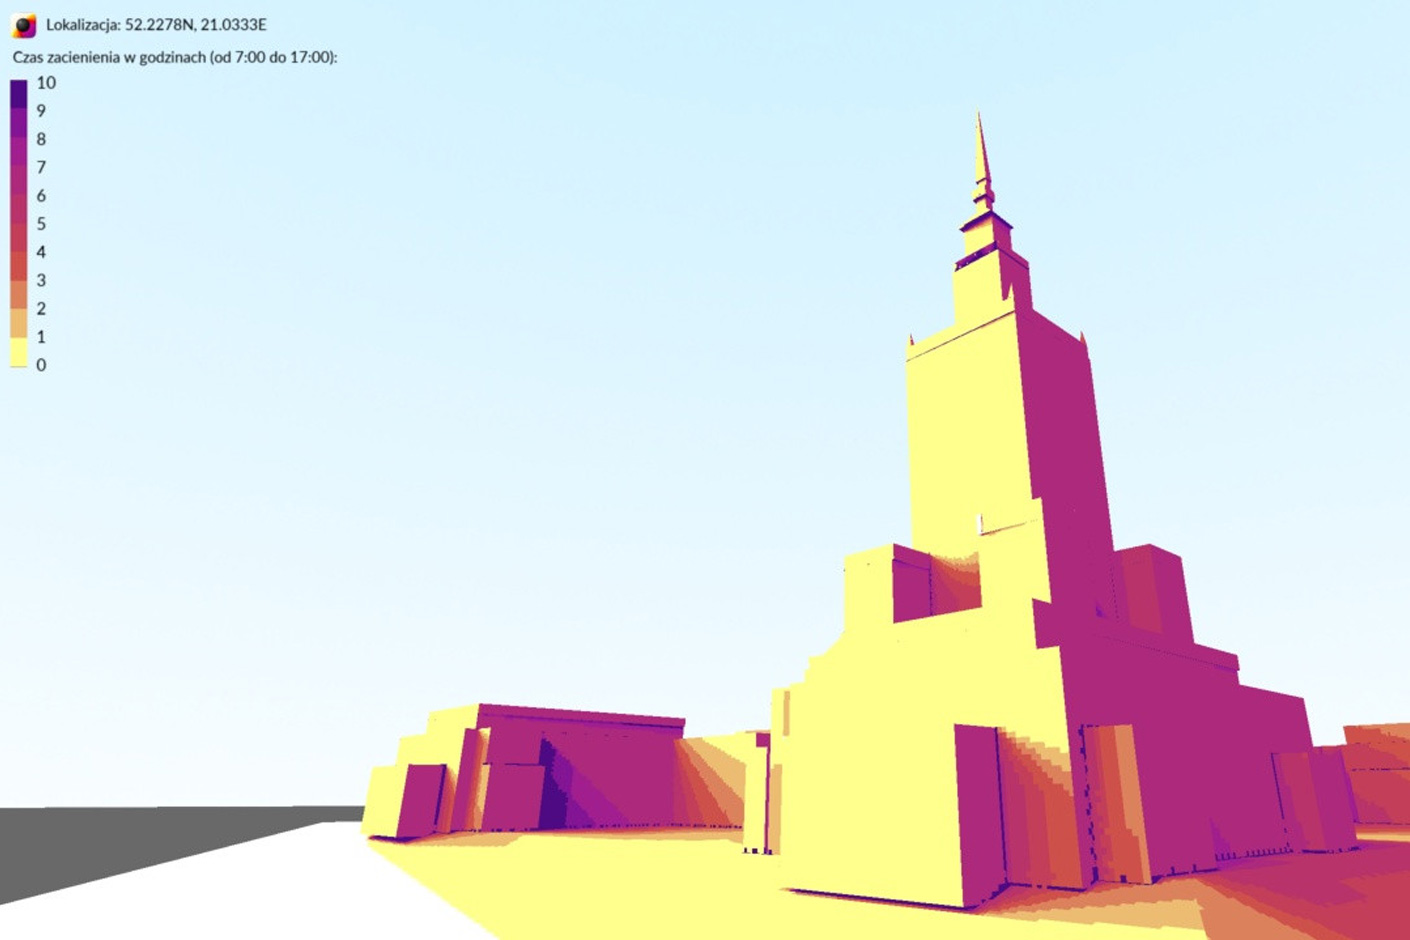Click the legend label '4'

point(41,252)
